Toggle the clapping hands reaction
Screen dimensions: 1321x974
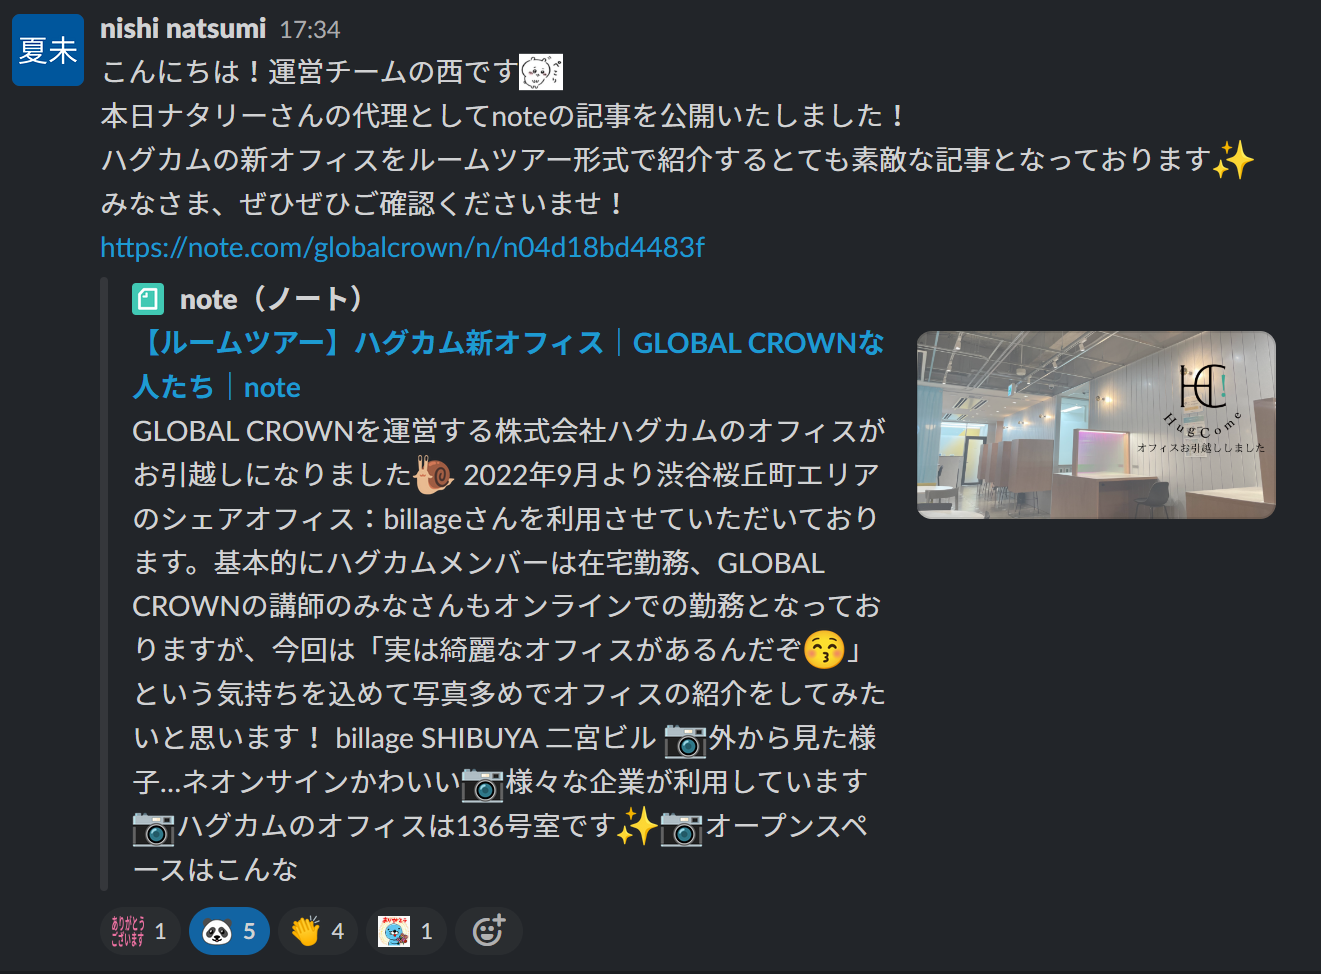pyautogui.click(x=318, y=932)
